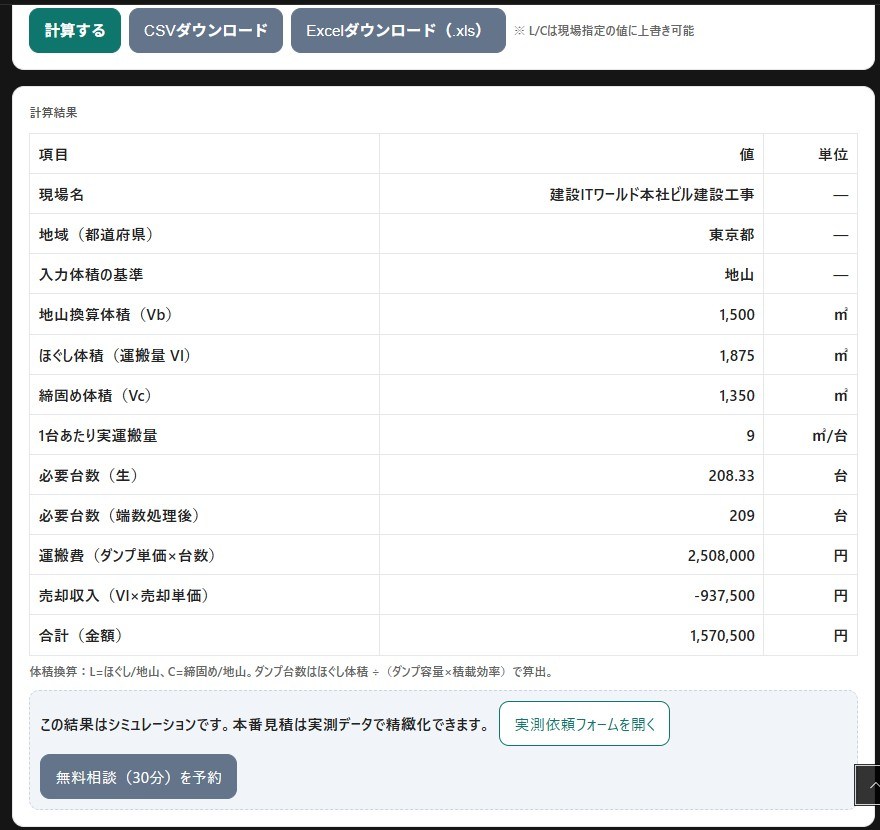Viewport: 880px width, 830px height.
Task: Click the site name 建設ITワールド本社ビル建設工事 cell
Action: [652, 194]
